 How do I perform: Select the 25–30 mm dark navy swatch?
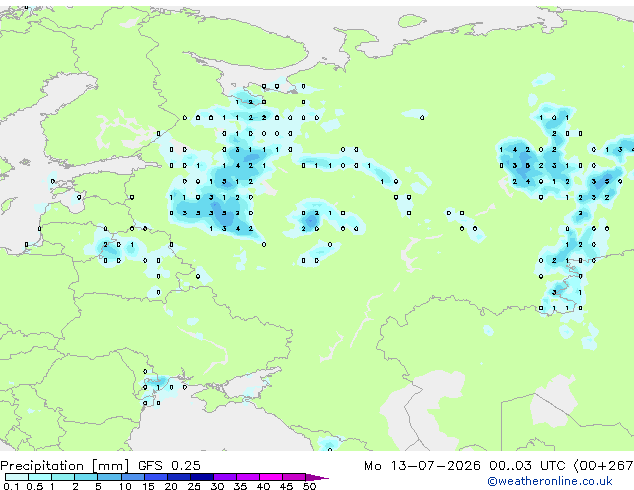(202, 477)
